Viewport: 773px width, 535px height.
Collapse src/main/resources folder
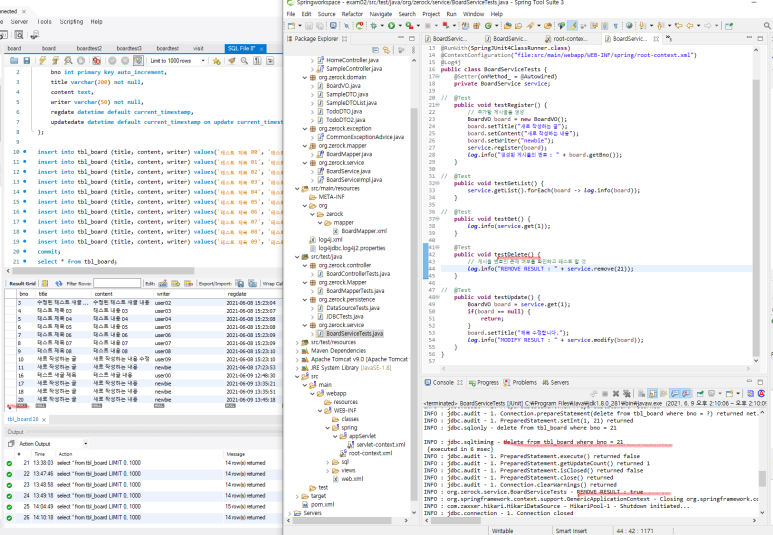297,189
